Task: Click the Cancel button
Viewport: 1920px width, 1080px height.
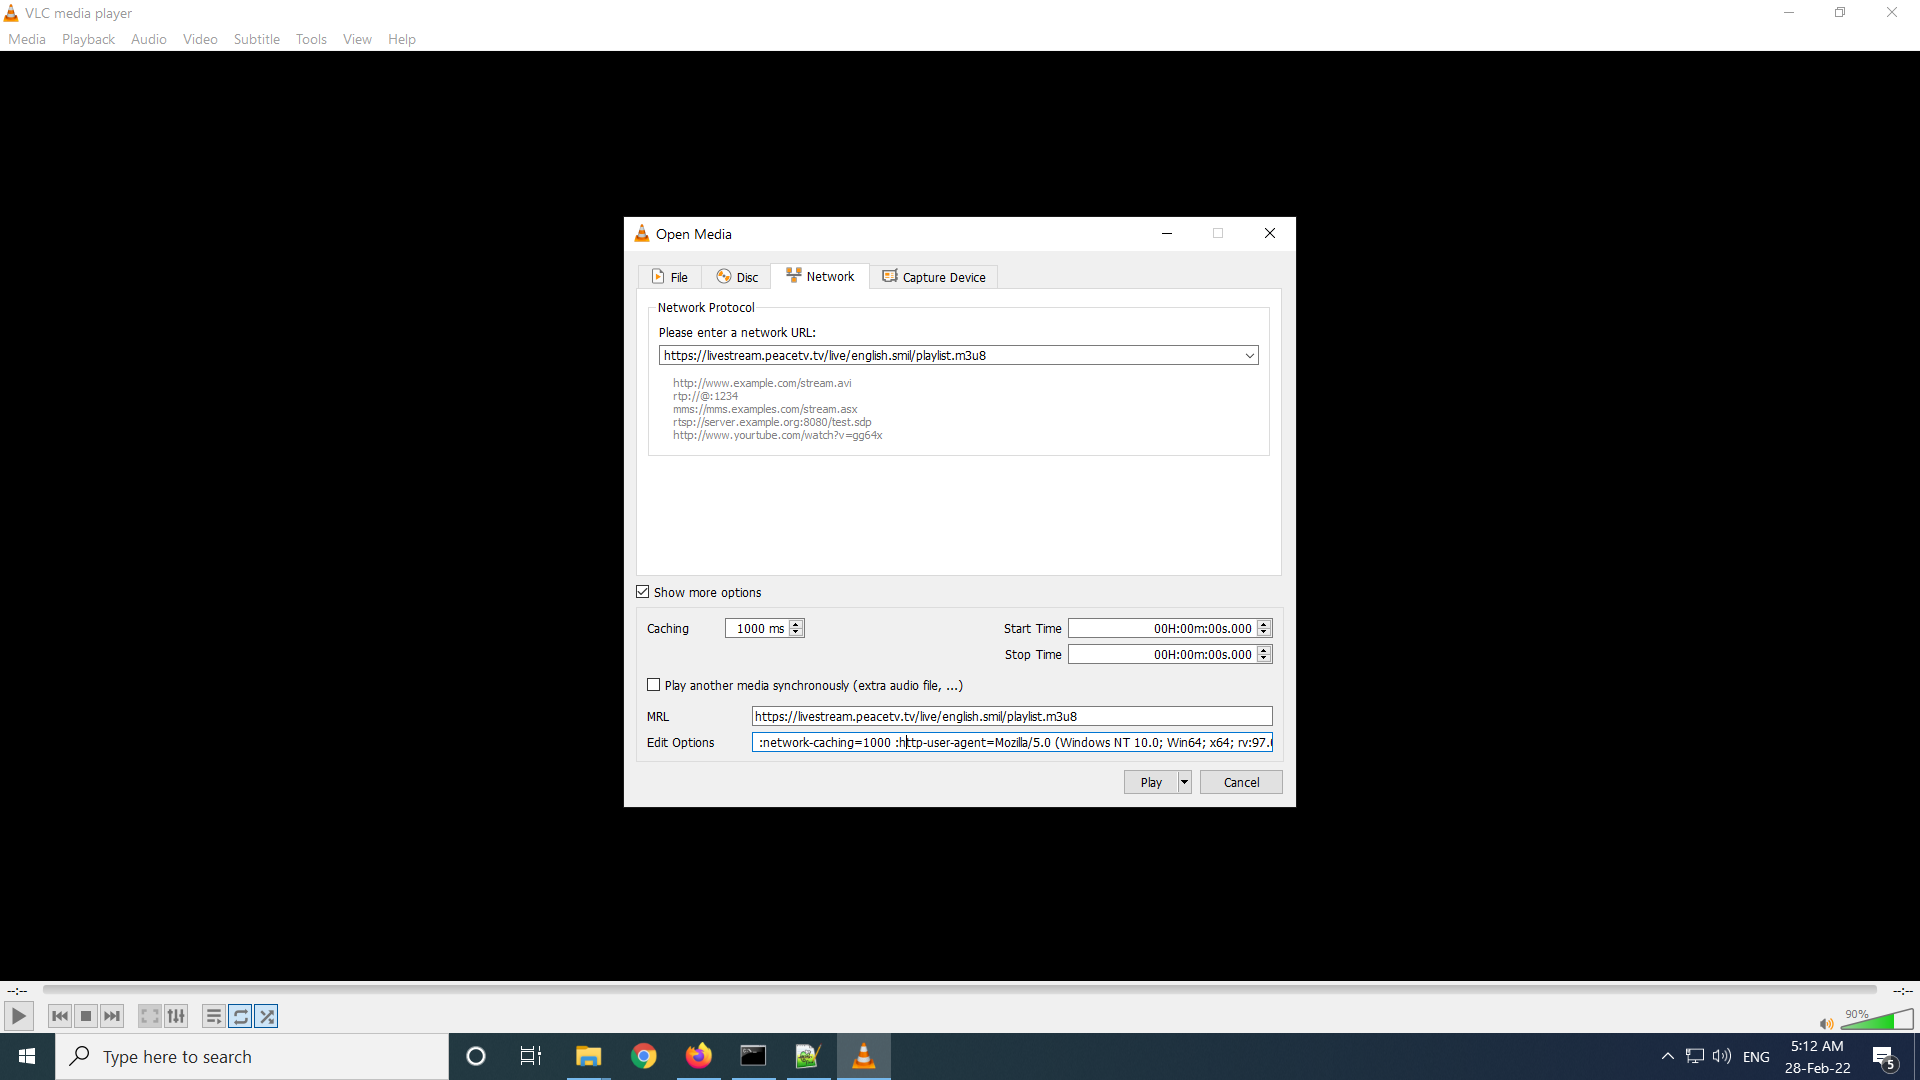Action: (1240, 781)
